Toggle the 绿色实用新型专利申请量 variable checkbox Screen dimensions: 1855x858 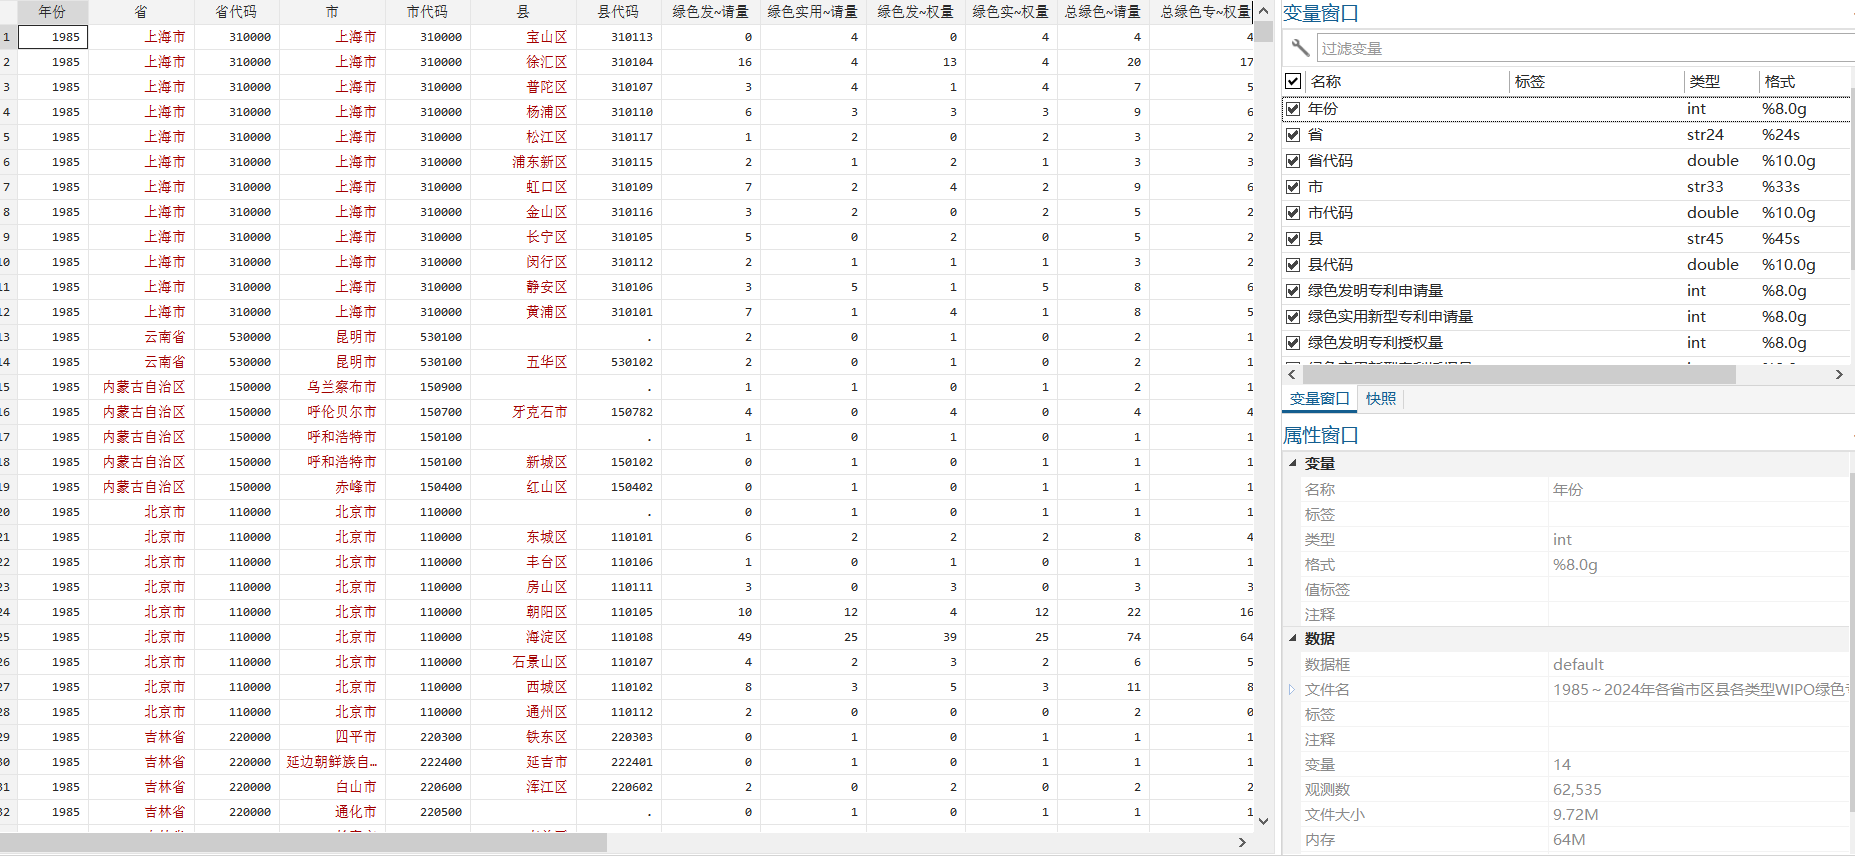pos(1293,317)
